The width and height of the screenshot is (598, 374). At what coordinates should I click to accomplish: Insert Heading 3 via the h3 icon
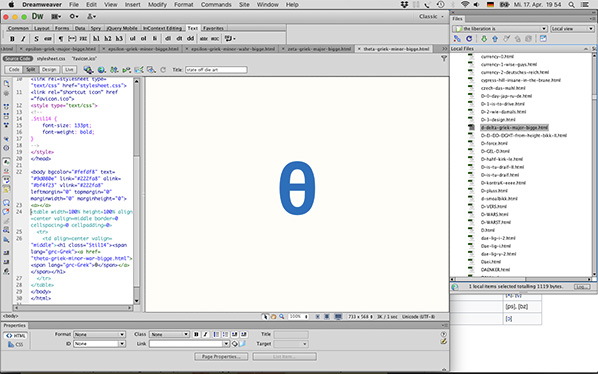coord(119,39)
